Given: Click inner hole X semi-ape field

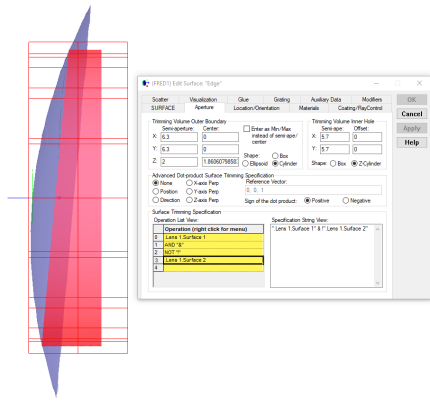Looking at the screenshot, I should pos(335,137).
